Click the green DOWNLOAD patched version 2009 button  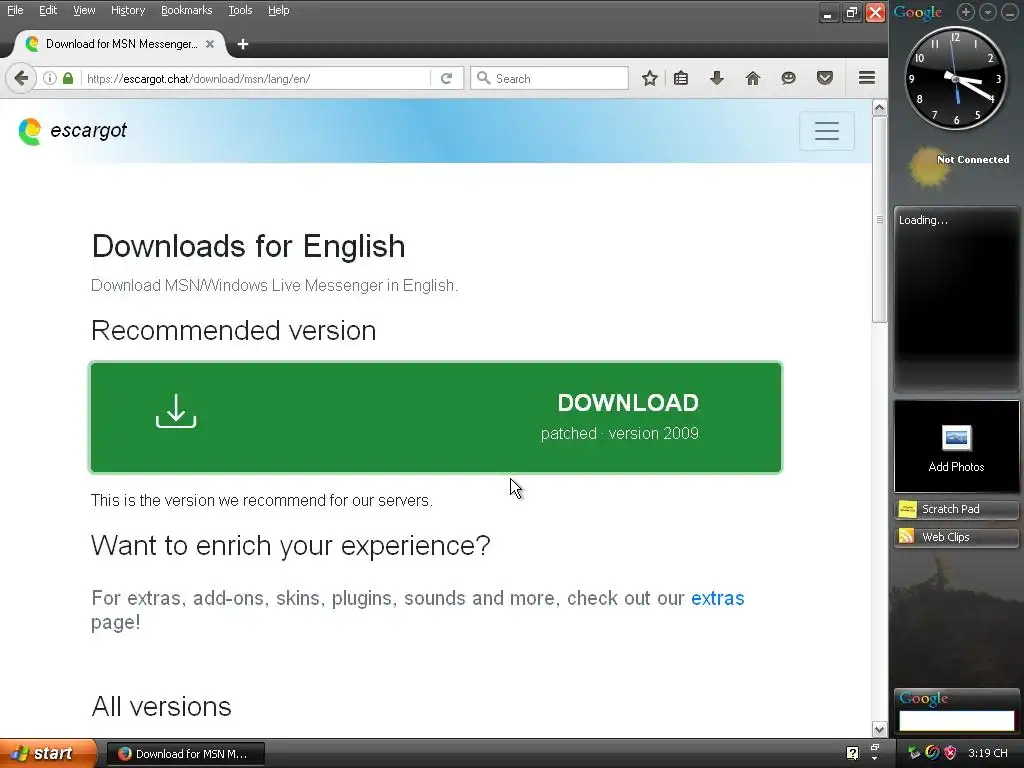[x=436, y=417]
